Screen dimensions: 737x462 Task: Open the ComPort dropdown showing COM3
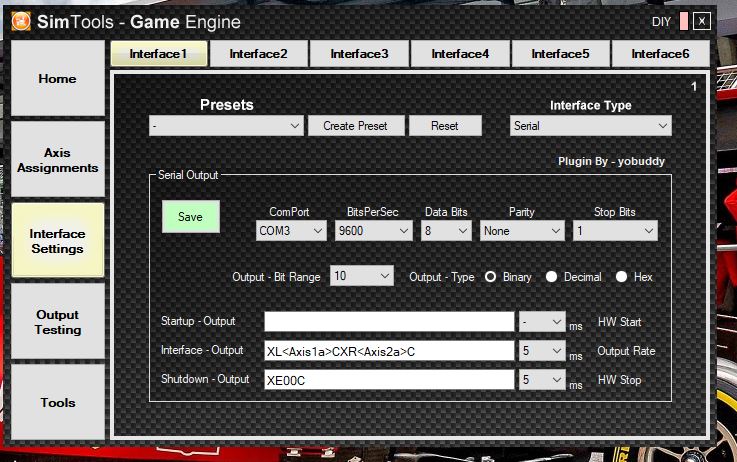(291, 231)
